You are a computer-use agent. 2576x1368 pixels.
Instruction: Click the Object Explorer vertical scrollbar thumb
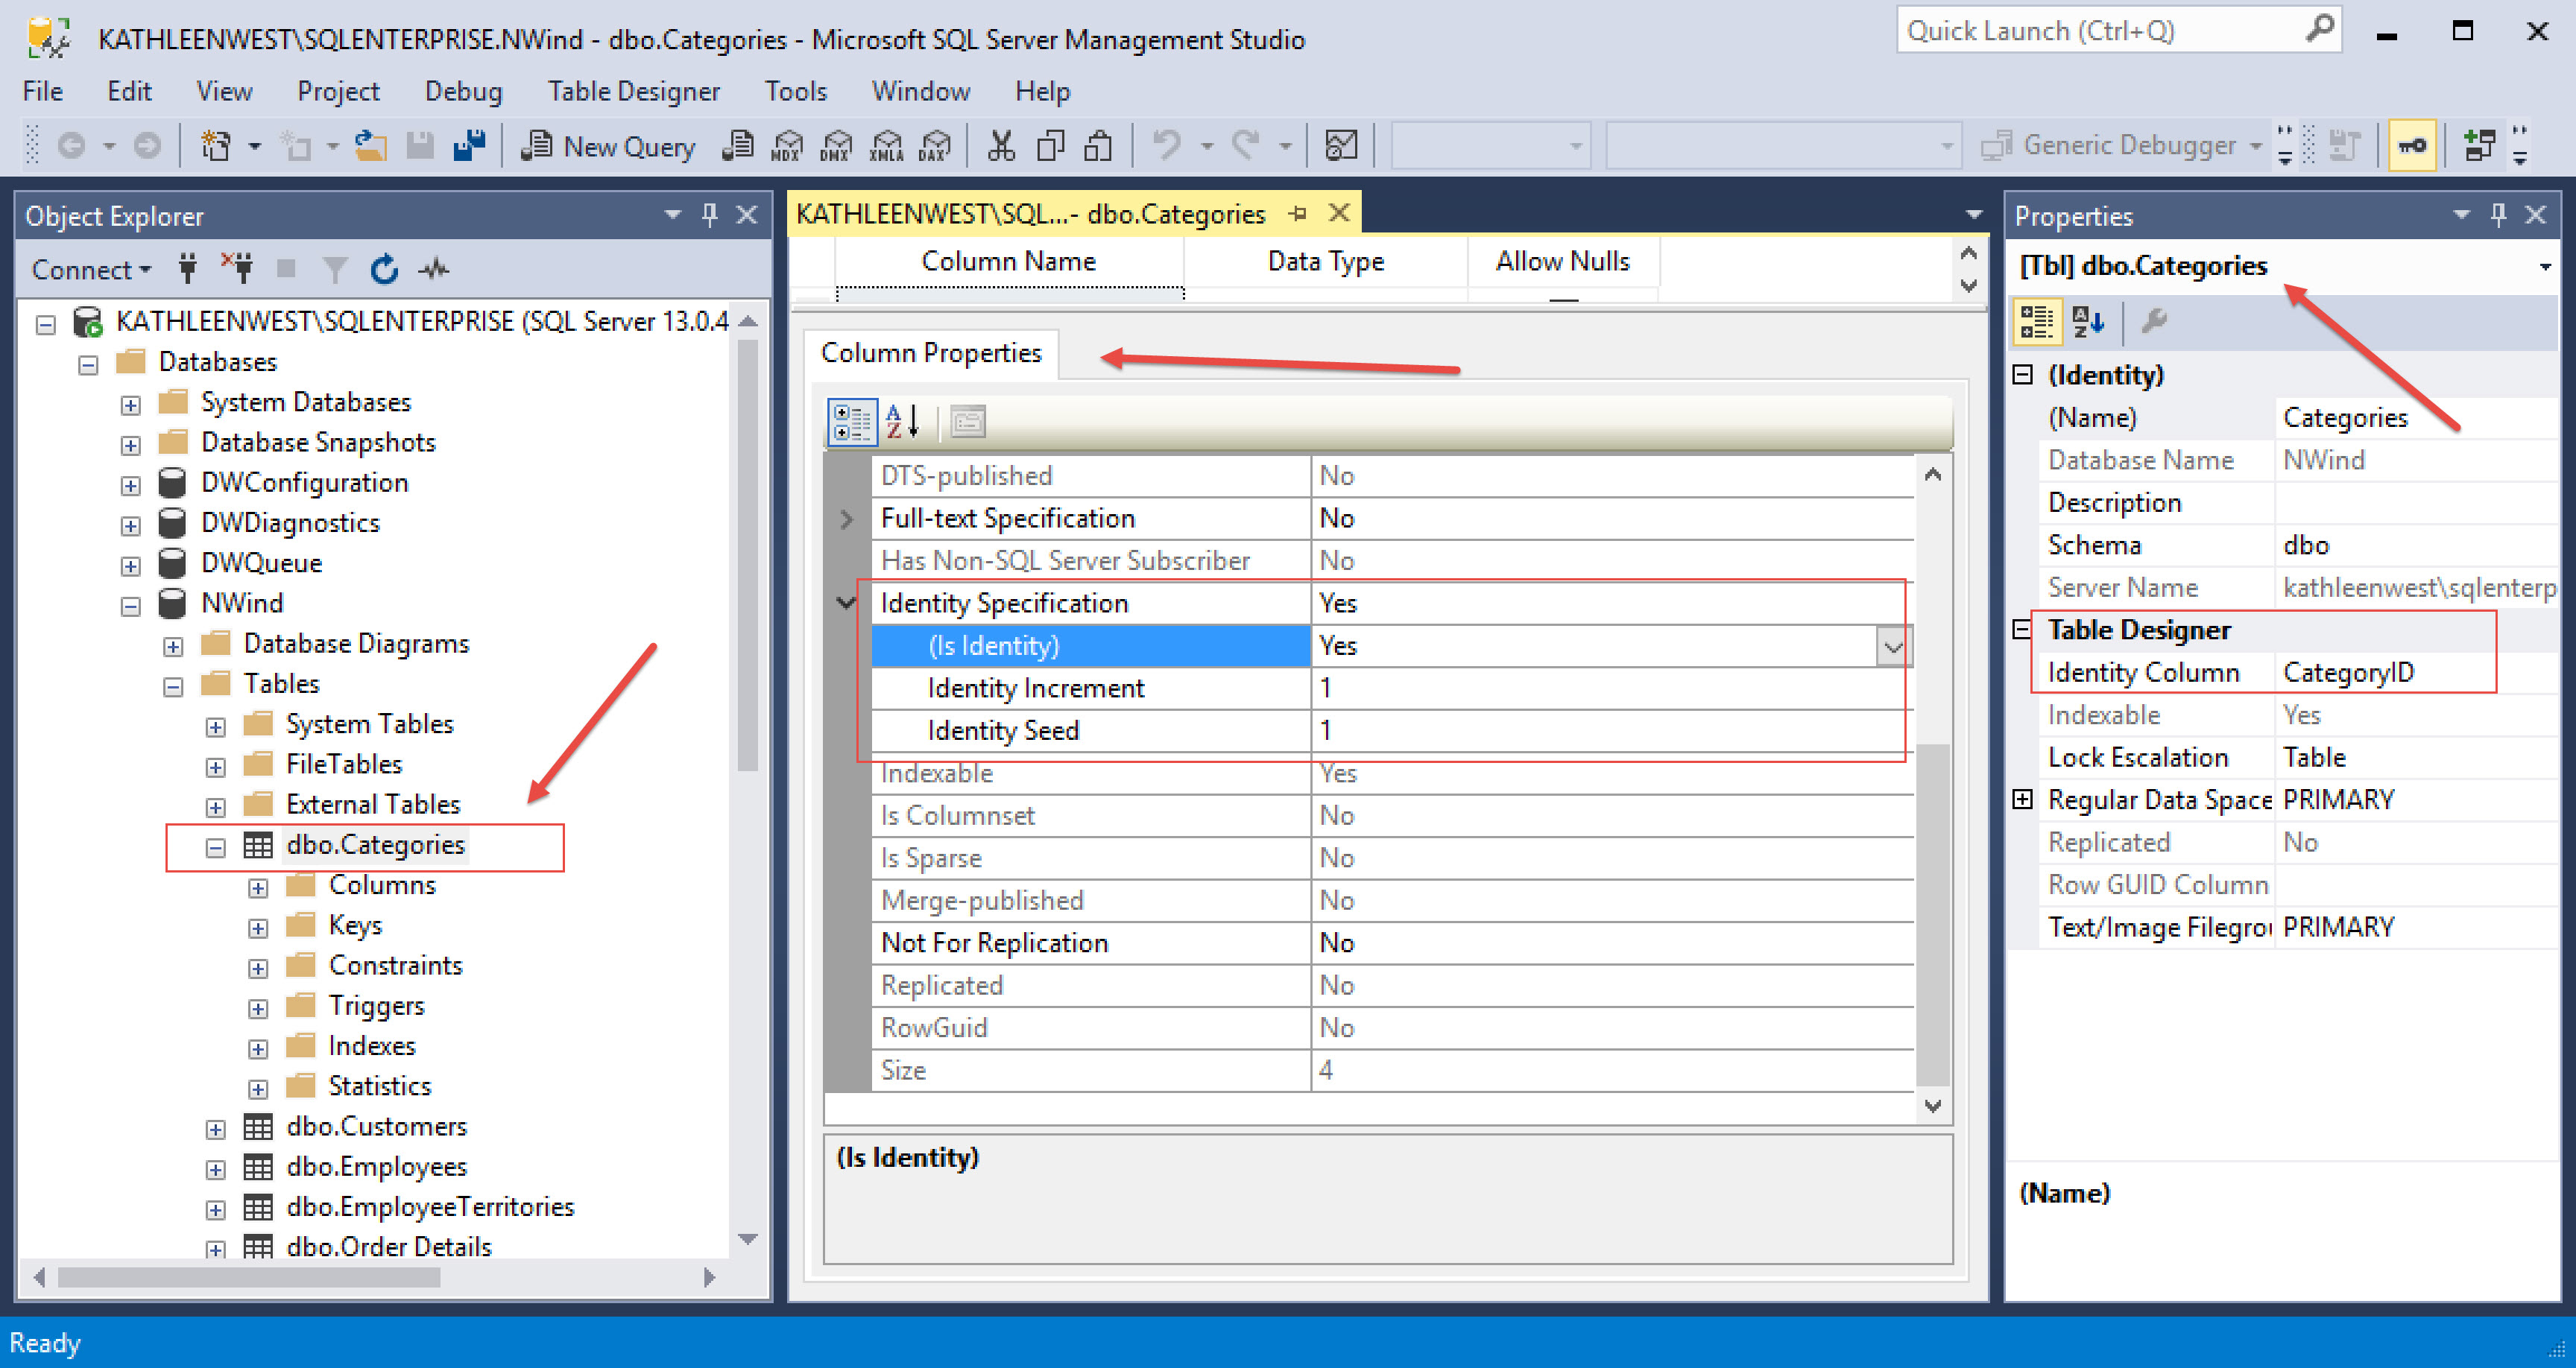tap(747, 555)
